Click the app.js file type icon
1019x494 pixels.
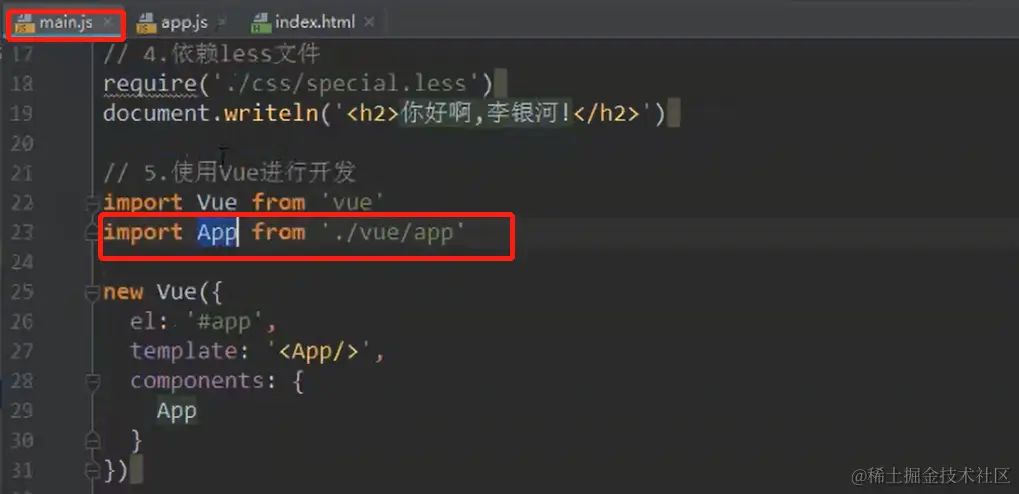click(x=147, y=23)
